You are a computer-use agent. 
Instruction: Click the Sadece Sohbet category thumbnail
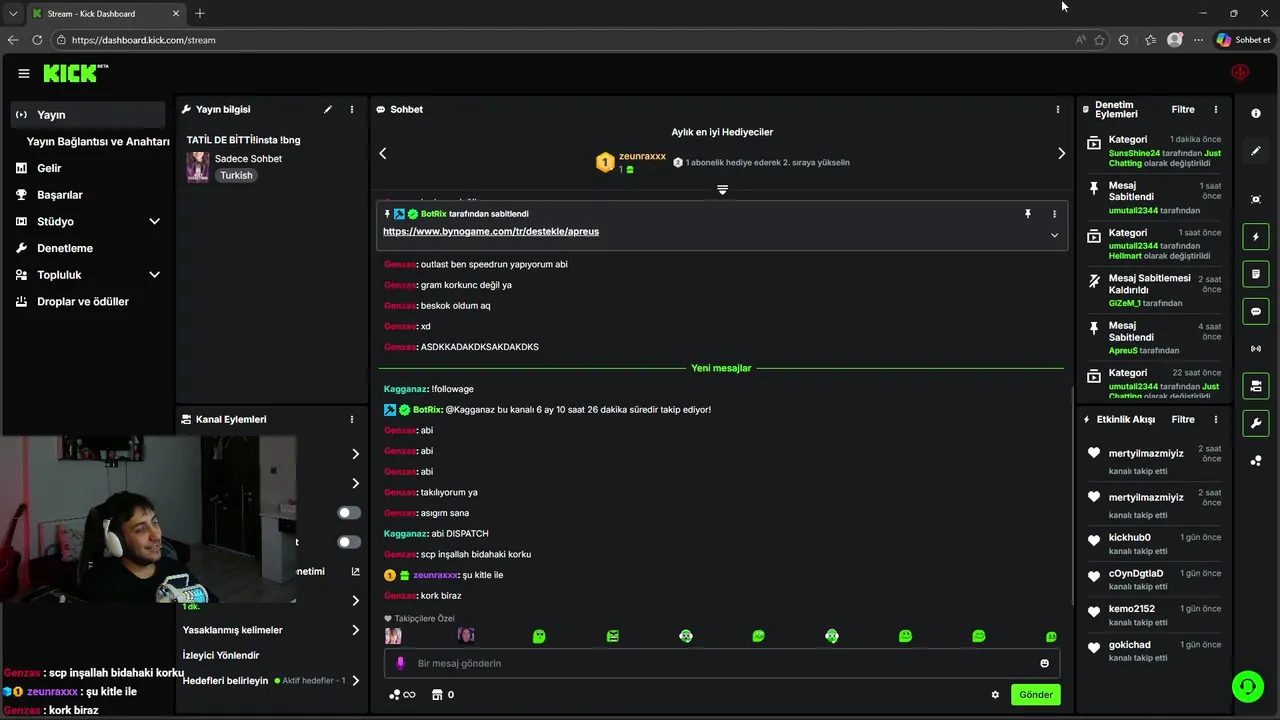coord(198,166)
